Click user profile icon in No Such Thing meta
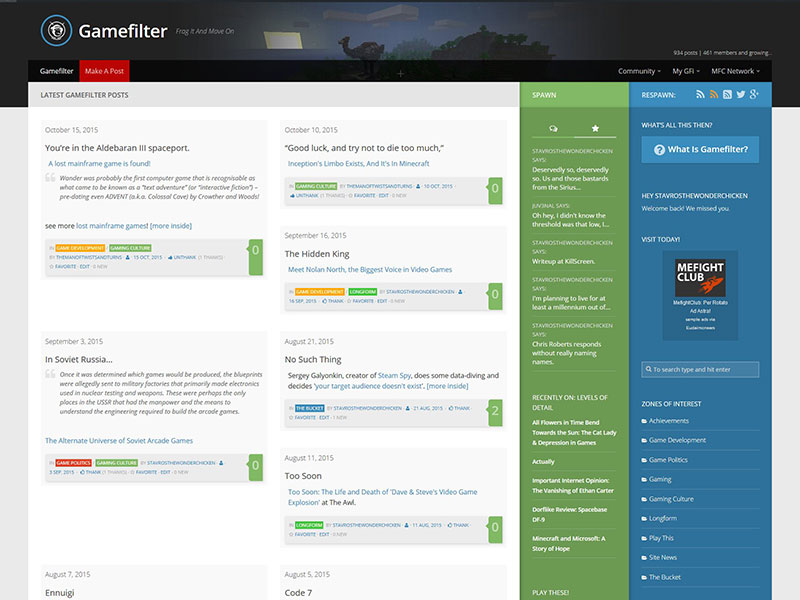 click(408, 408)
